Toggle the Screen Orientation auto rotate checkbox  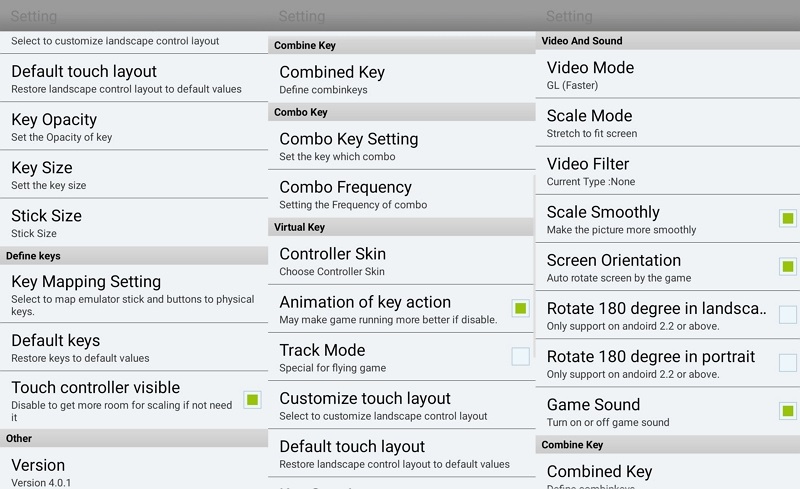[787, 266]
